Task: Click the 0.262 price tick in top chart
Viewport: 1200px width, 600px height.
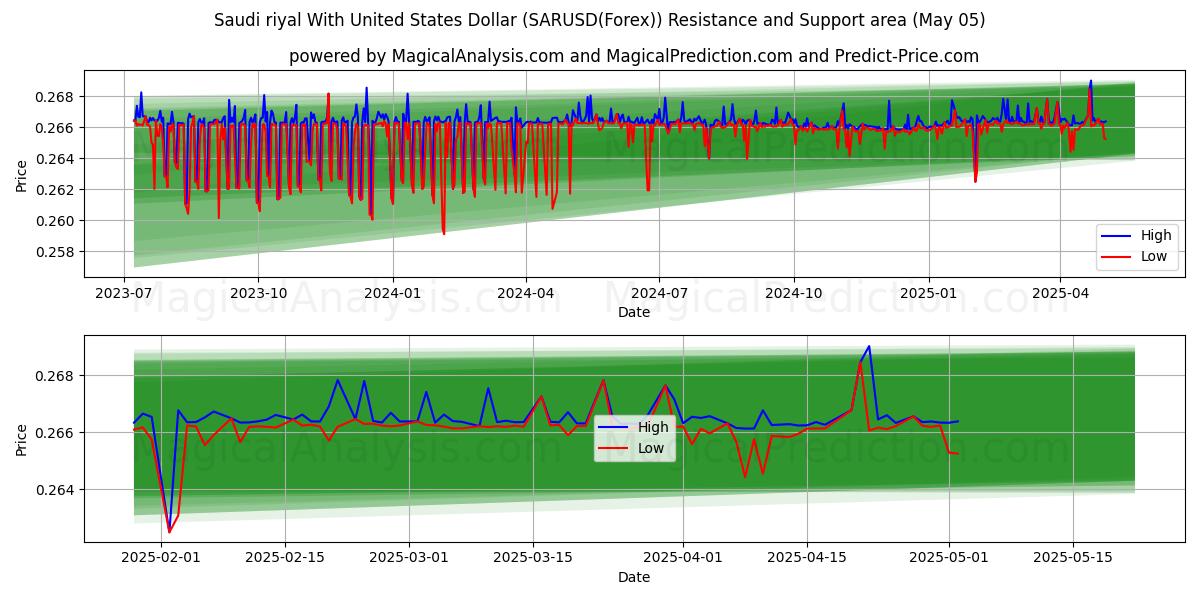Action: 57,190
